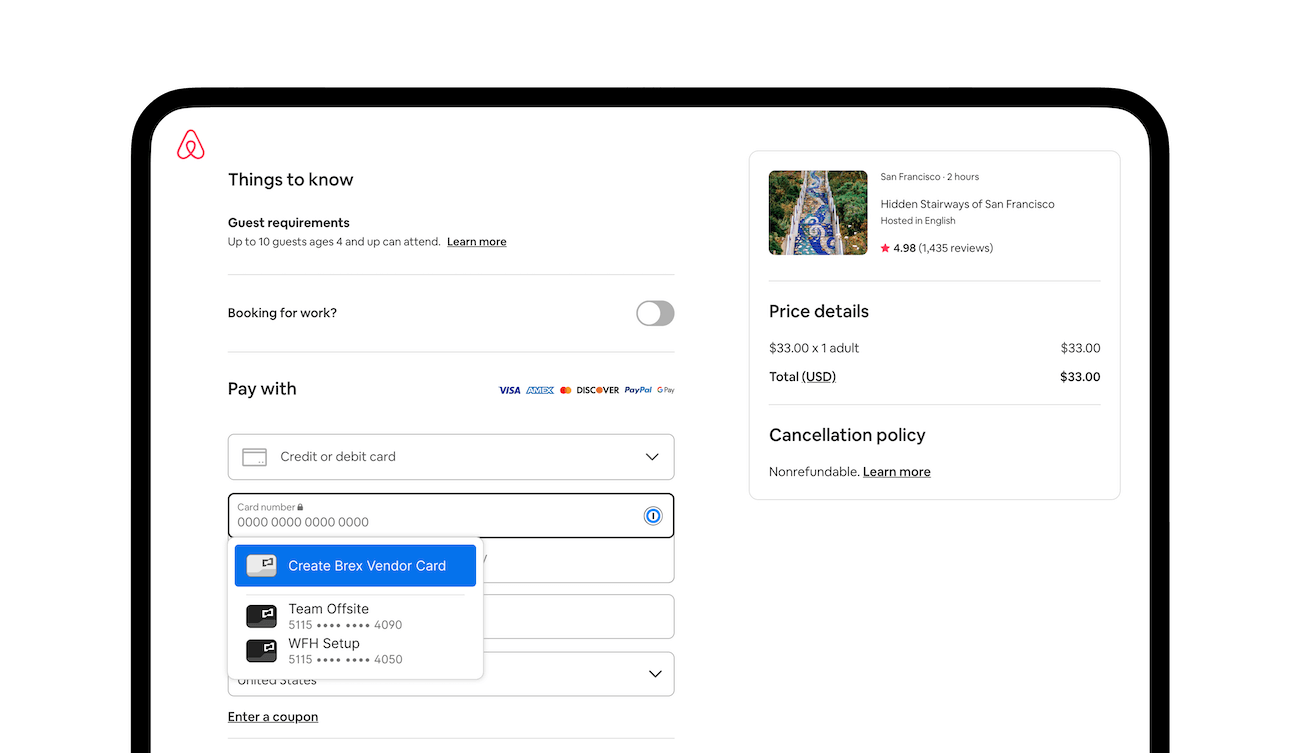Click the credit card icon in payment selector
Screen dimensions: 1300x753
coord(255,457)
